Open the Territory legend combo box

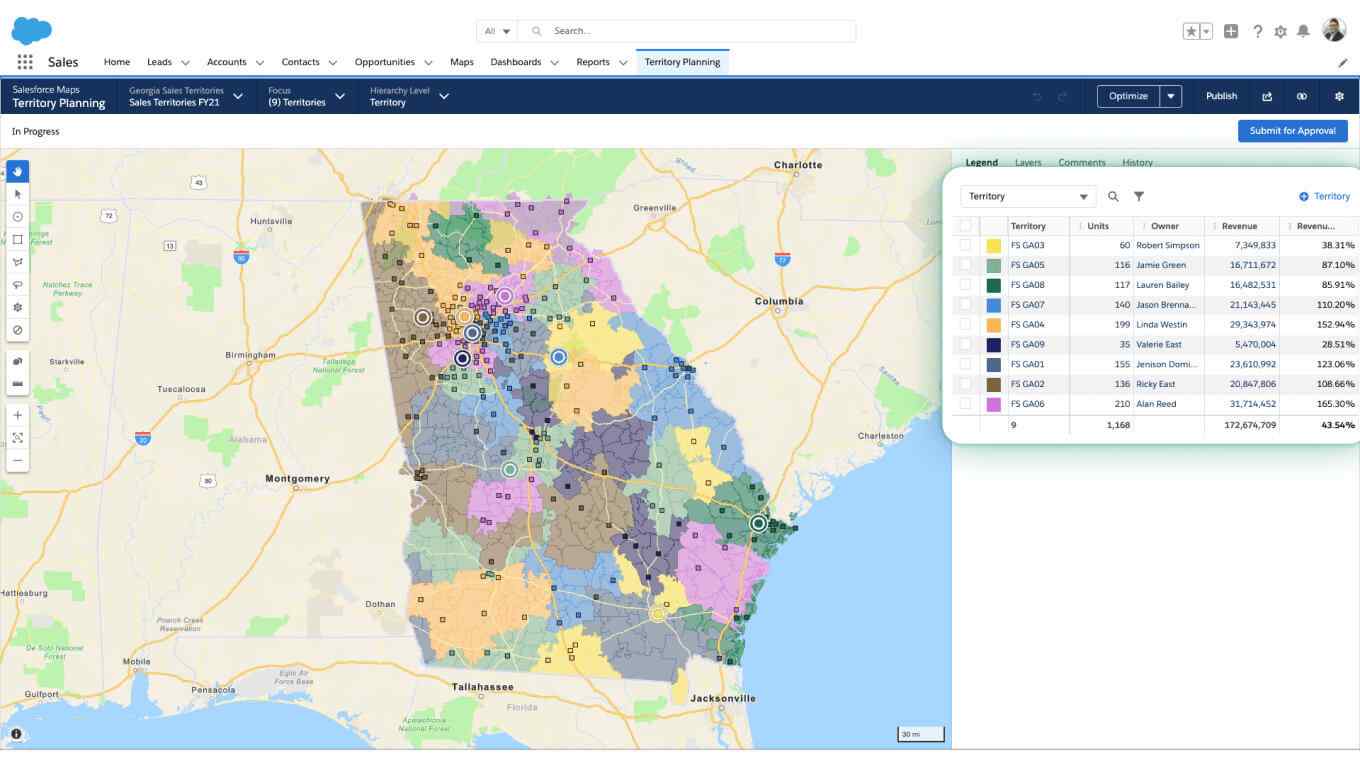(1029, 197)
